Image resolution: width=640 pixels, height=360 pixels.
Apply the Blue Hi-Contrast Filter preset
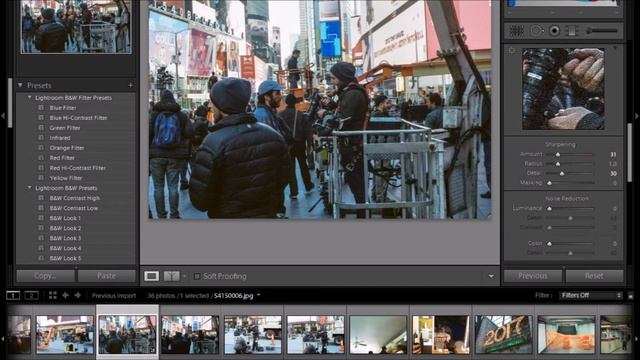coord(78,118)
